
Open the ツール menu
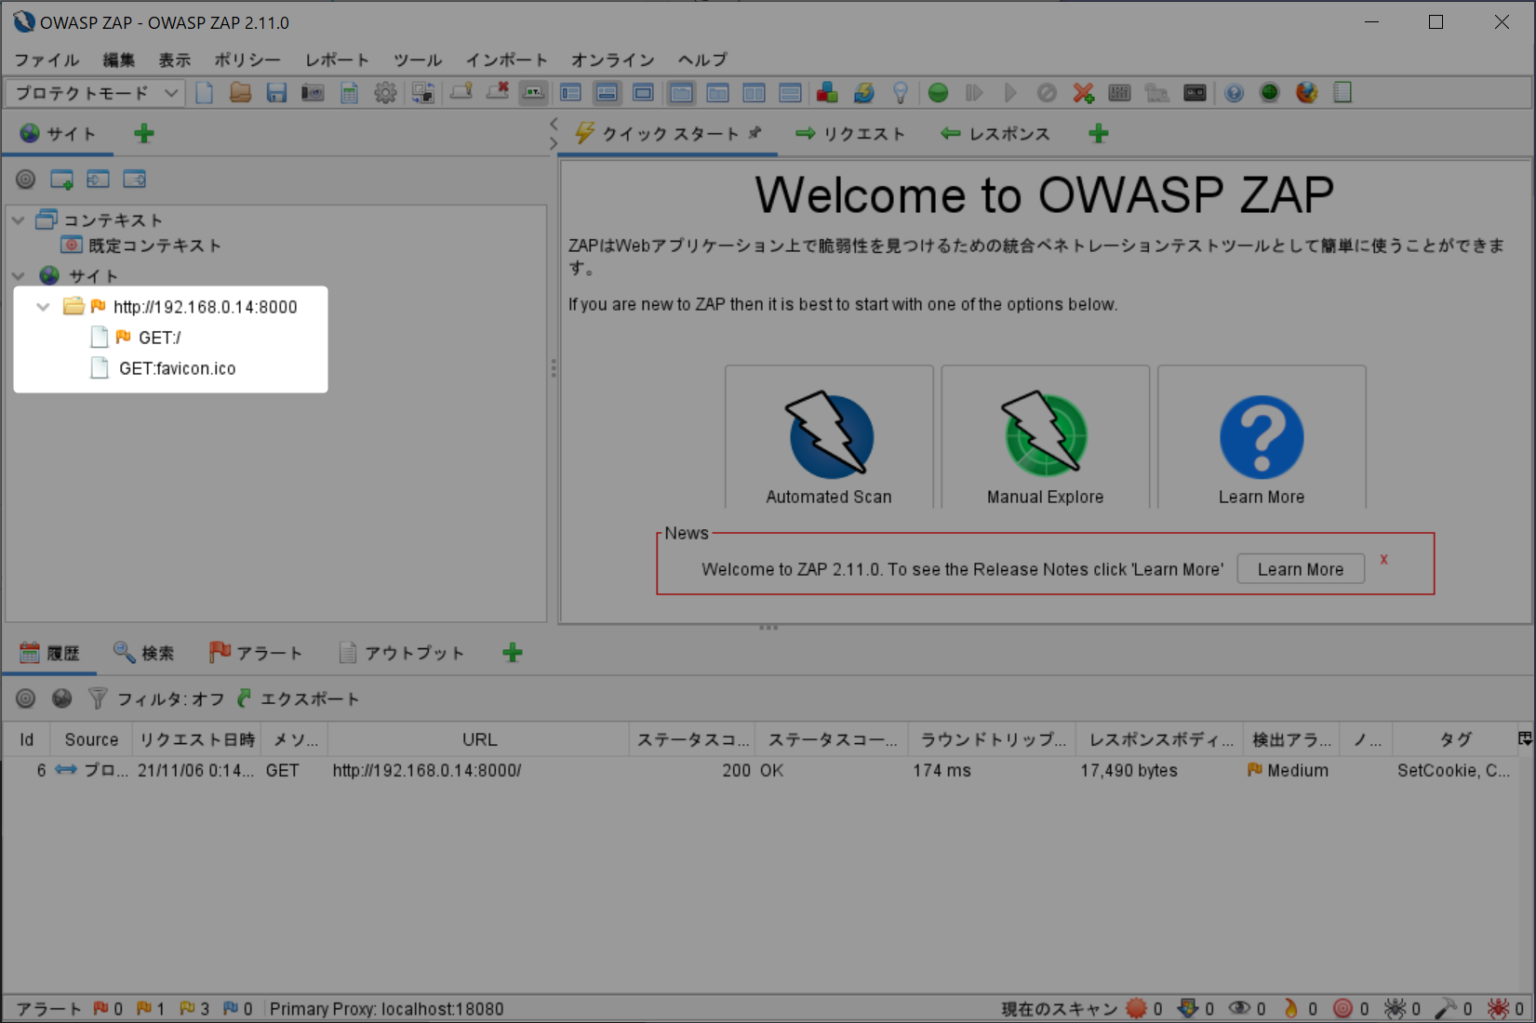(x=417, y=59)
